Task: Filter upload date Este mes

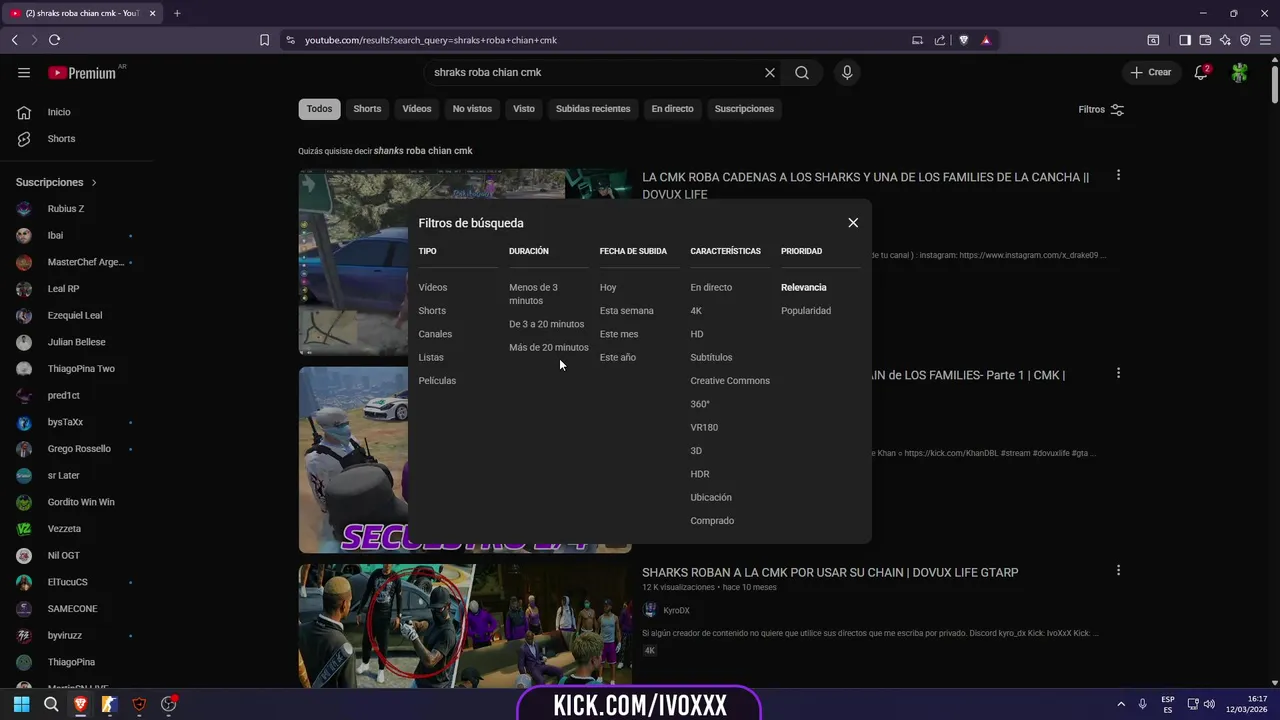Action: pyautogui.click(x=619, y=334)
